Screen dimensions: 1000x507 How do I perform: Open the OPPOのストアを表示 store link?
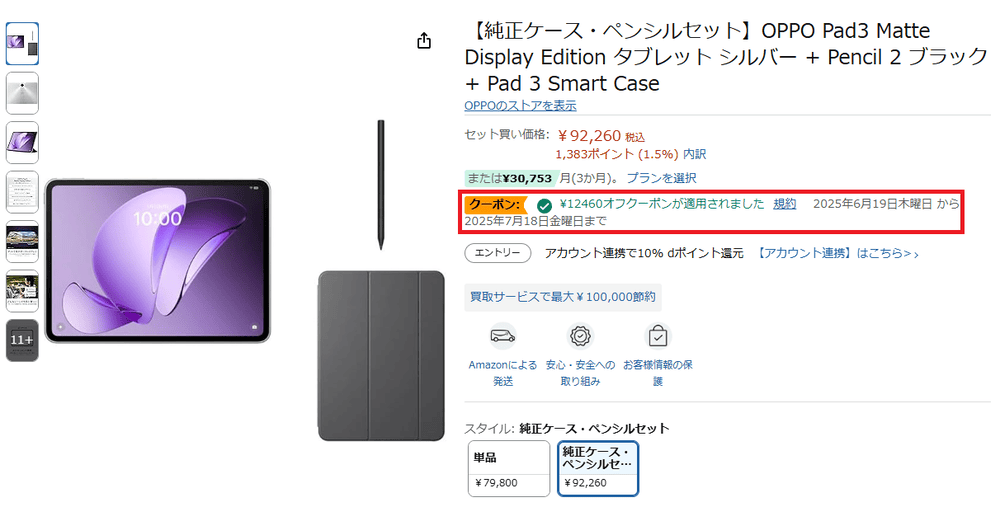pos(520,105)
